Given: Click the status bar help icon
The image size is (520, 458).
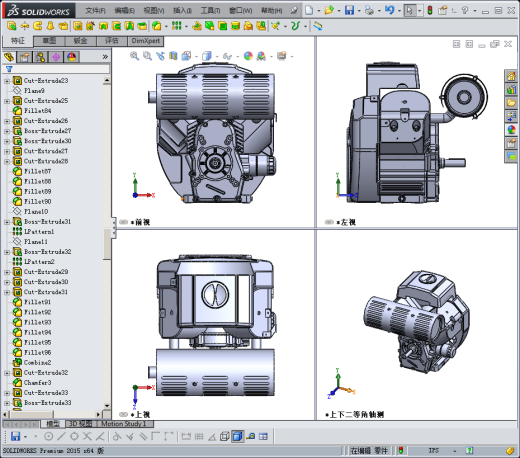Looking at the screenshot, I should [x=469, y=451].
